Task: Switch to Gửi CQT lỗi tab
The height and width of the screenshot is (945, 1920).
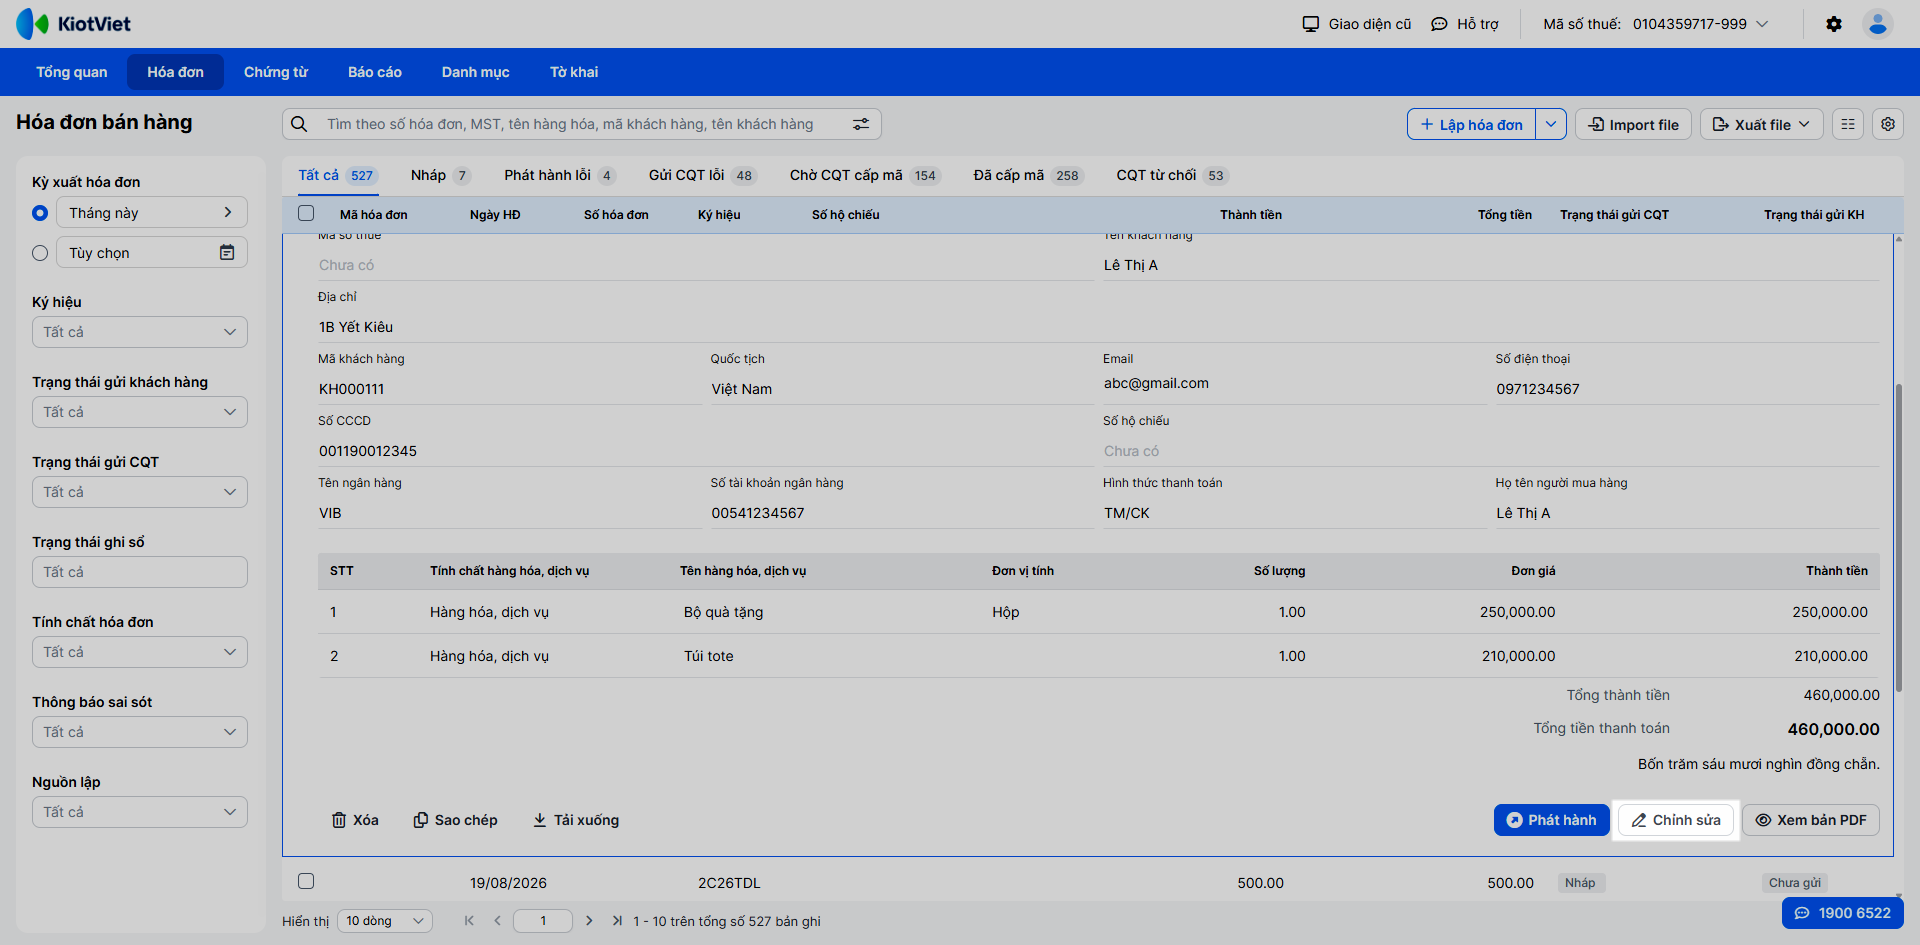Action: coord(703,175)
